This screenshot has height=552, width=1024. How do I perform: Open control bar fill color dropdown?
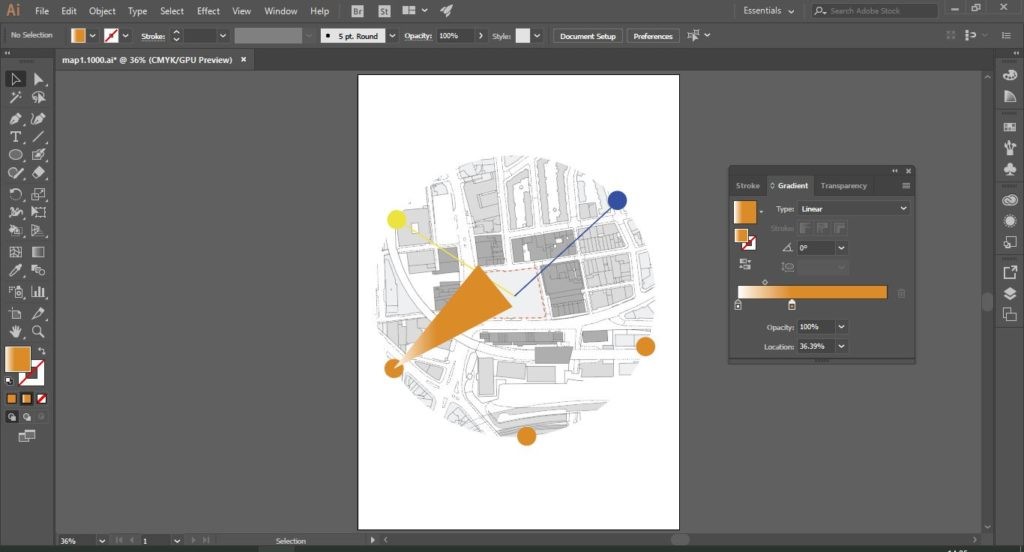tap(92, 36)
